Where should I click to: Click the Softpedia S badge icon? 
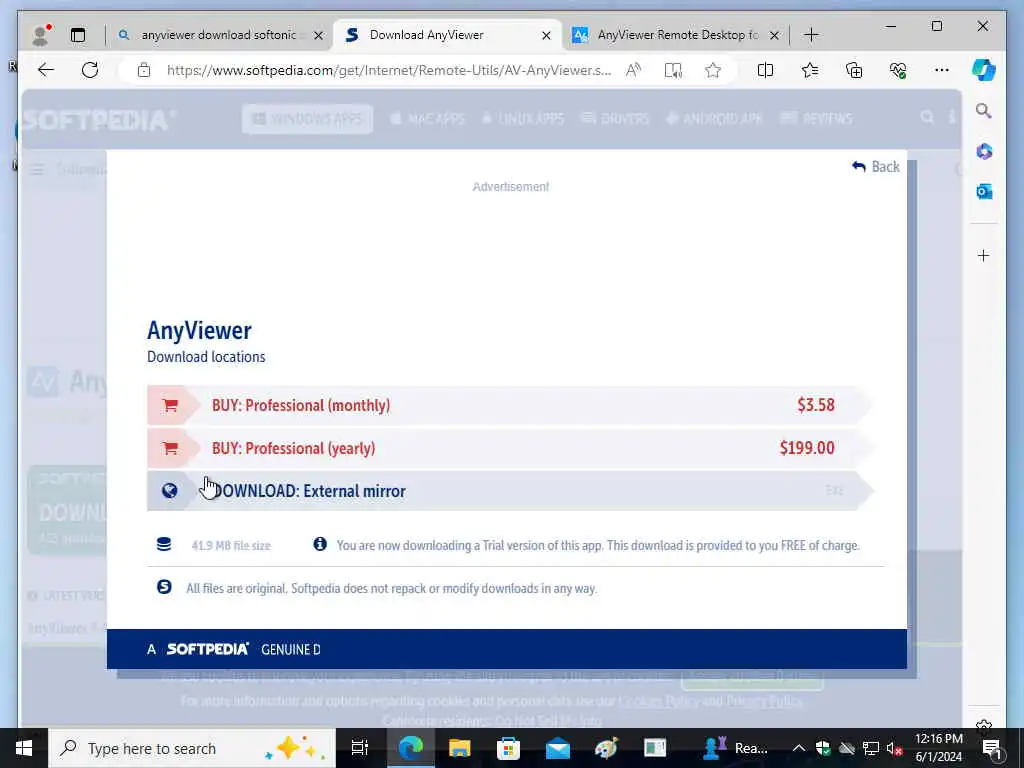[164, 587]
